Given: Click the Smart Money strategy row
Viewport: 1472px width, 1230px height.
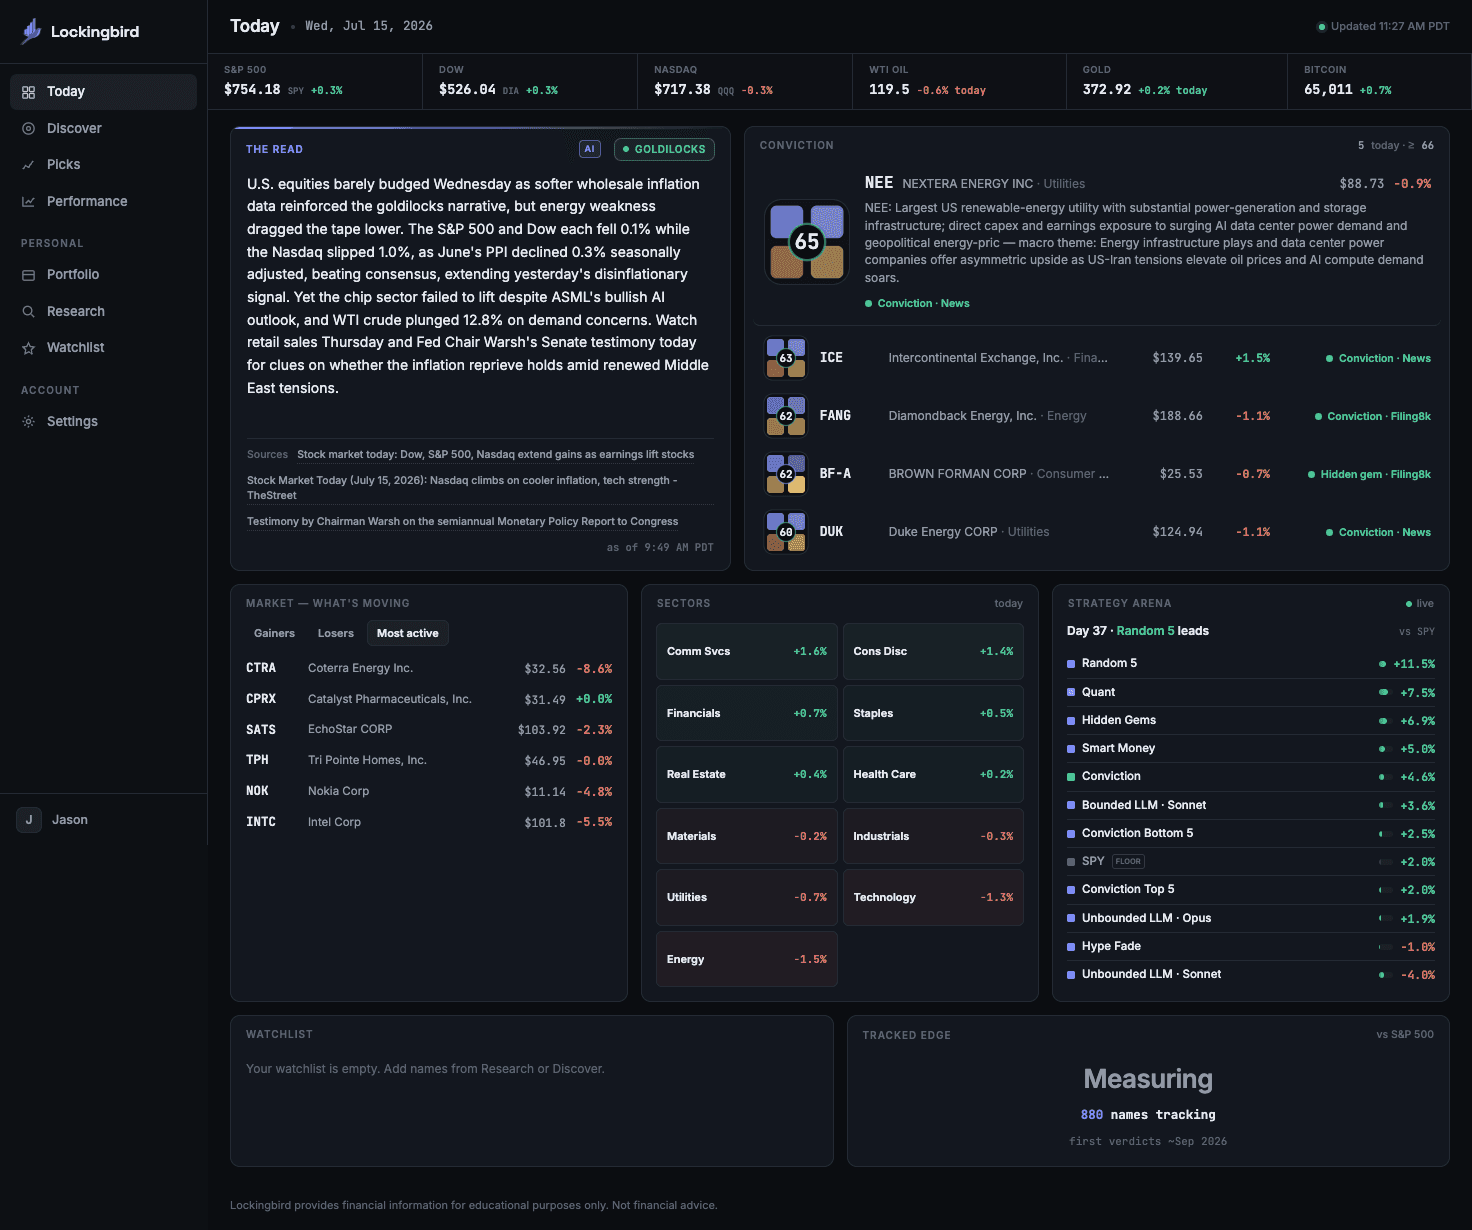Looking at the screenshot, I should (1251, 748).
